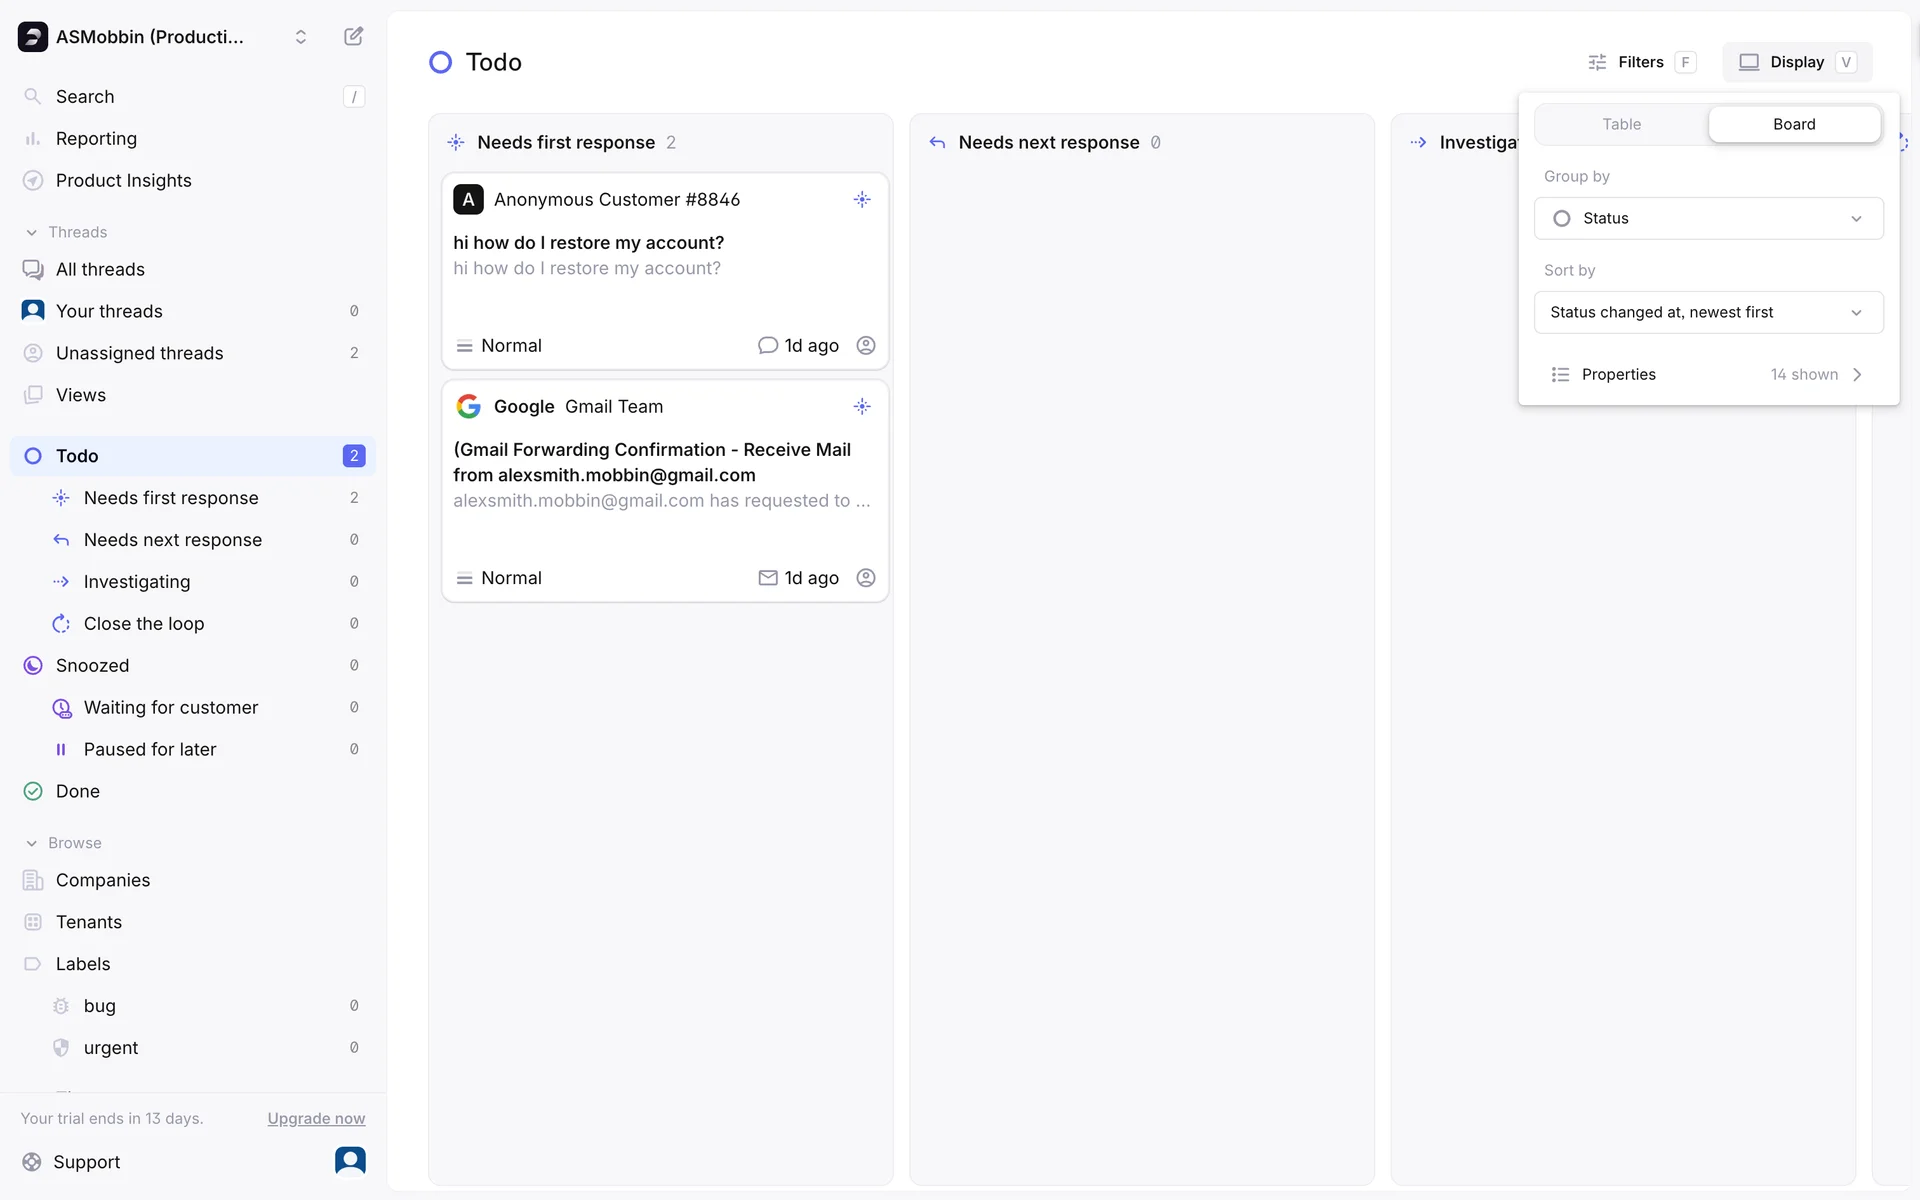The height and width of the screenshot is (1200, 1920).
Task: Open Close the loop threads
Action: point(144,624)
